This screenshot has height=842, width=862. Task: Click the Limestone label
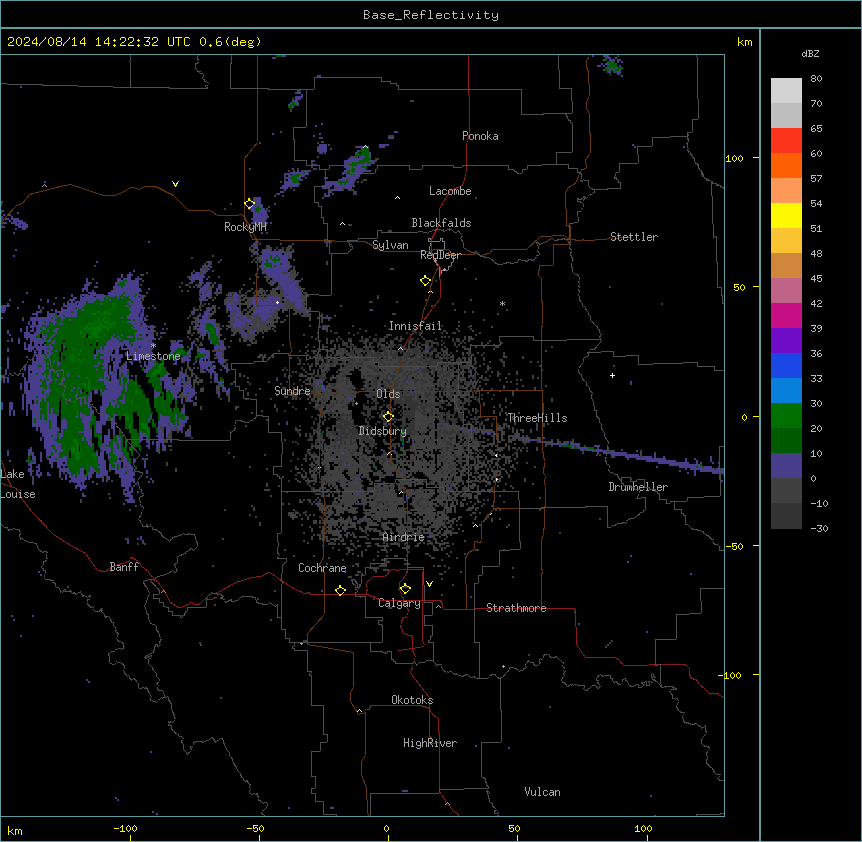[153, 356]
